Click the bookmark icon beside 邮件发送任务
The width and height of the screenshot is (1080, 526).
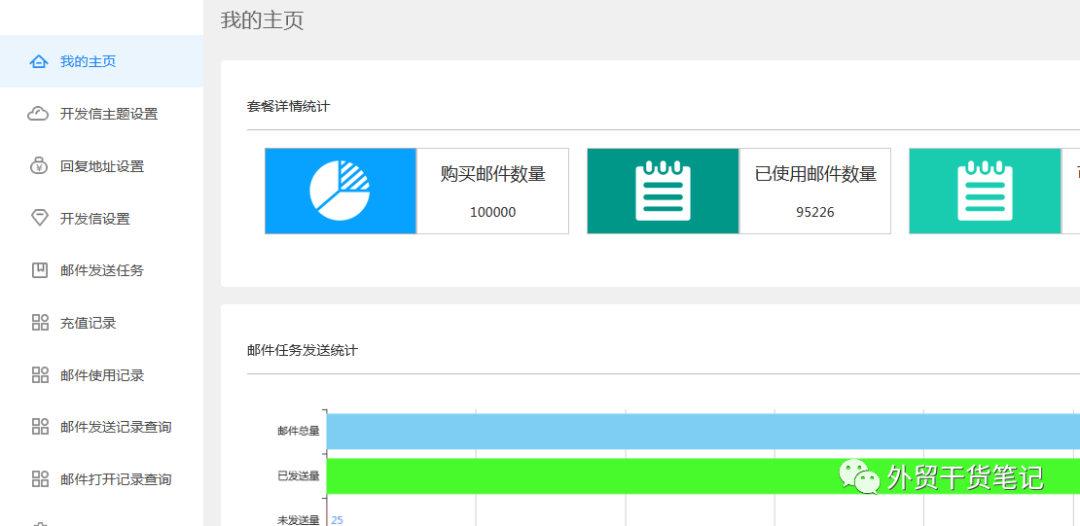(x=39, y=270)
